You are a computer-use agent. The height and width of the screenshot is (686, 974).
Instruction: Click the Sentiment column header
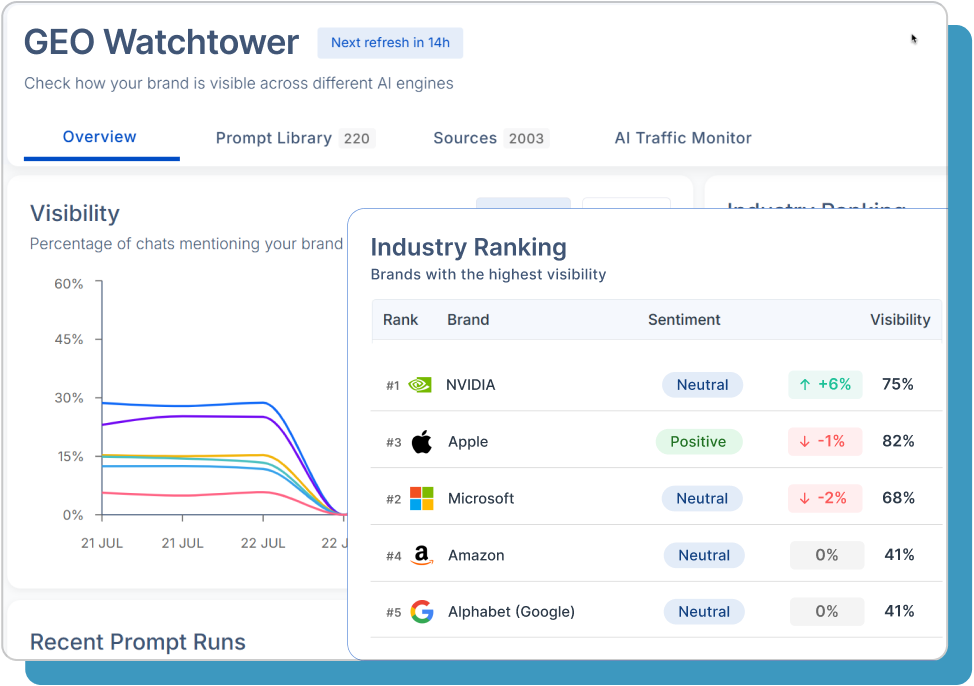pos(684,319)
